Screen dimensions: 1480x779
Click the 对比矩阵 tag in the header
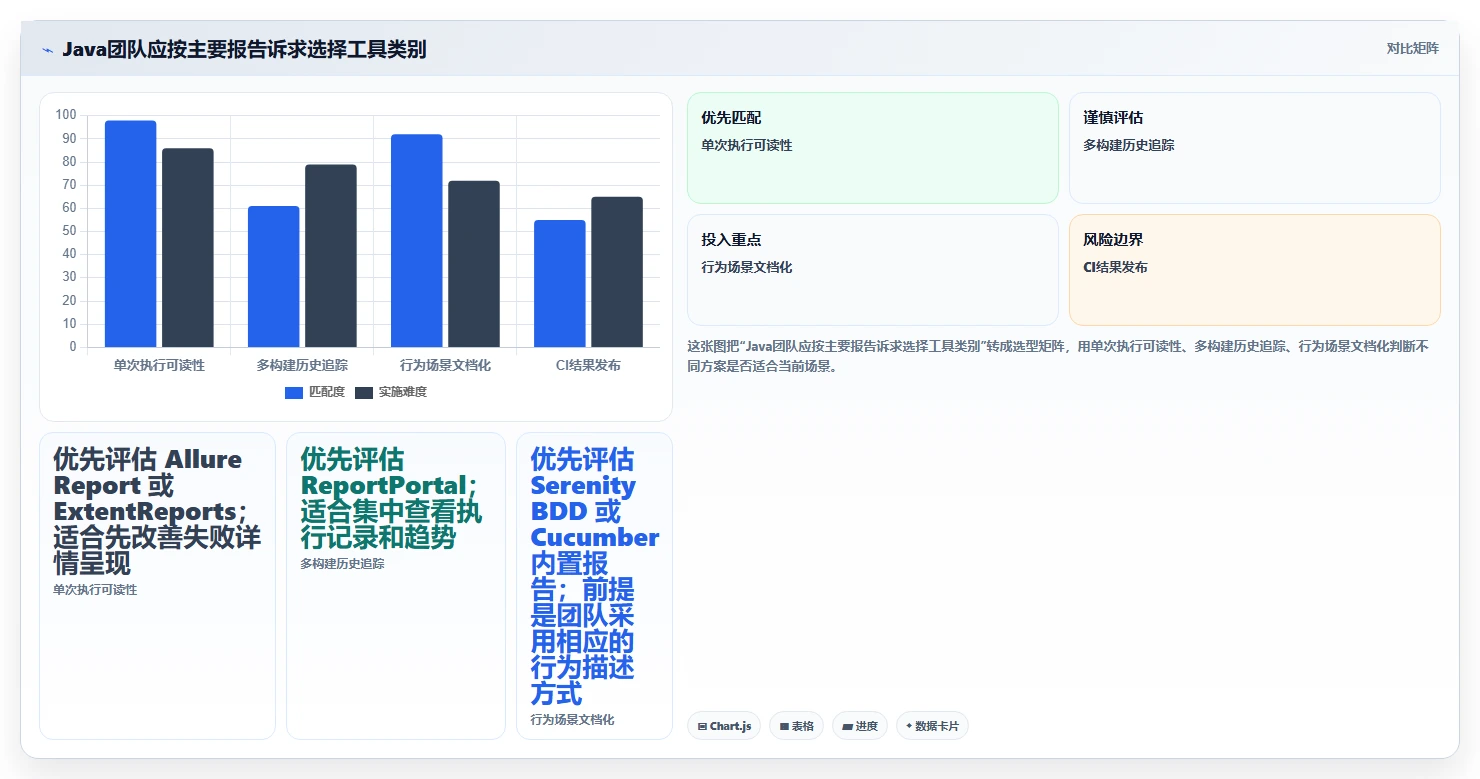coord(1412,49)
